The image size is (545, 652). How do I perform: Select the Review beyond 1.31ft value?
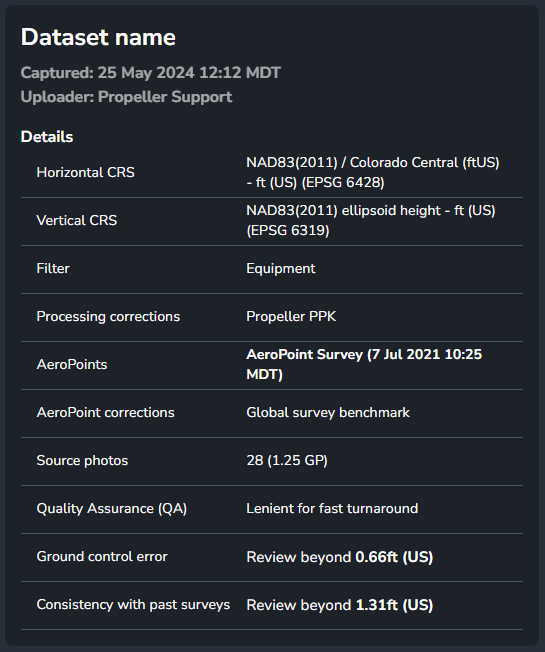click(x=340, y=605)
